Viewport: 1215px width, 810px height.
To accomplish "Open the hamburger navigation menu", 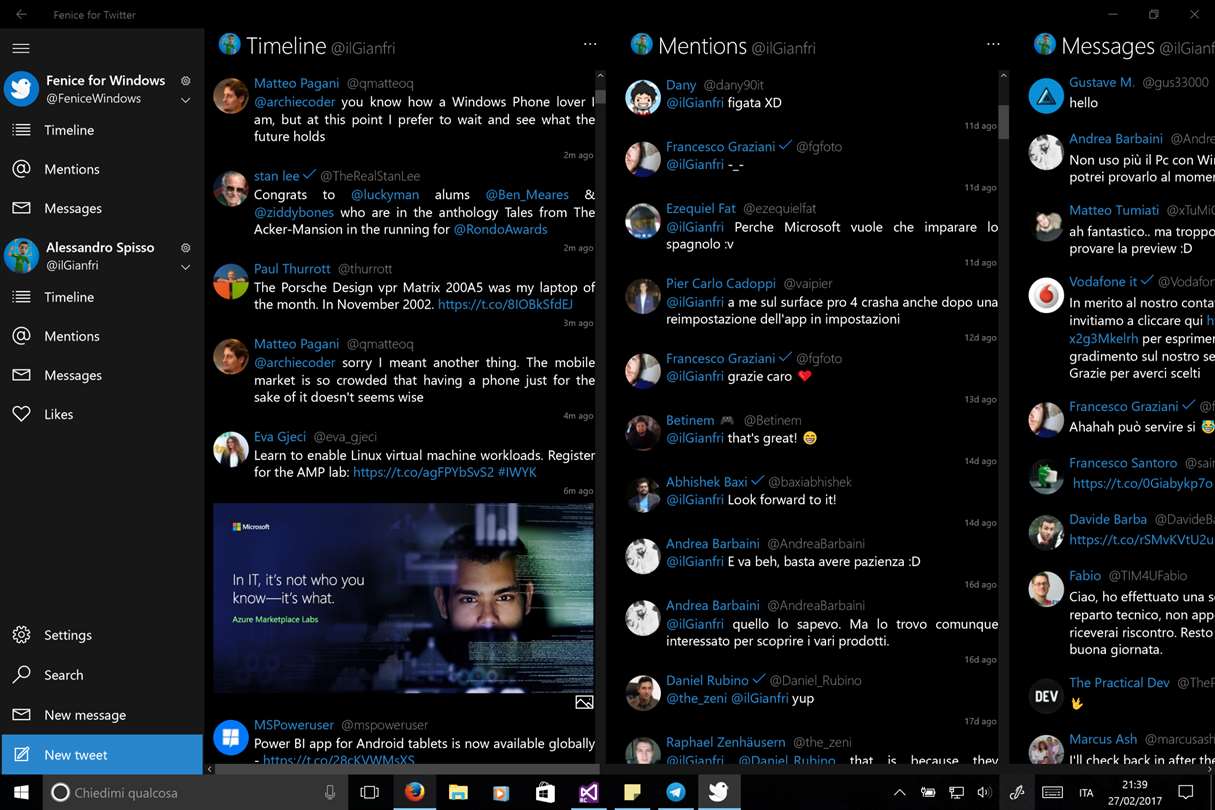I will (21, 48).
